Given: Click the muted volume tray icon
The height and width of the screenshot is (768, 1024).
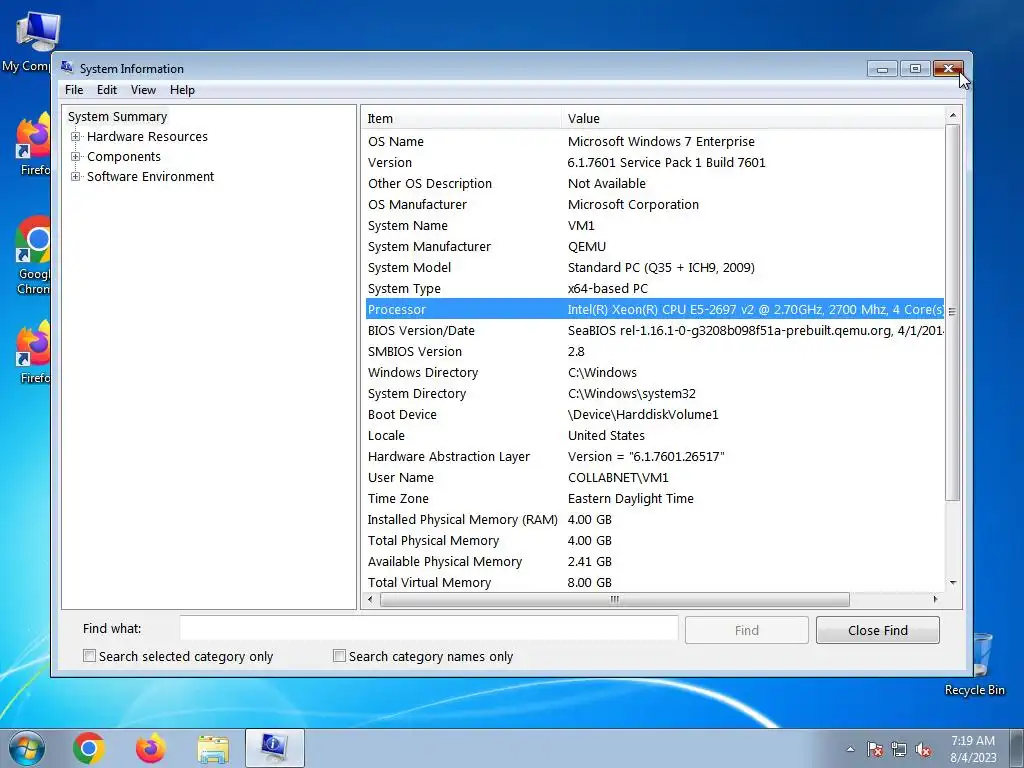Looking at the screenshot, I should (x=923, y=749).
